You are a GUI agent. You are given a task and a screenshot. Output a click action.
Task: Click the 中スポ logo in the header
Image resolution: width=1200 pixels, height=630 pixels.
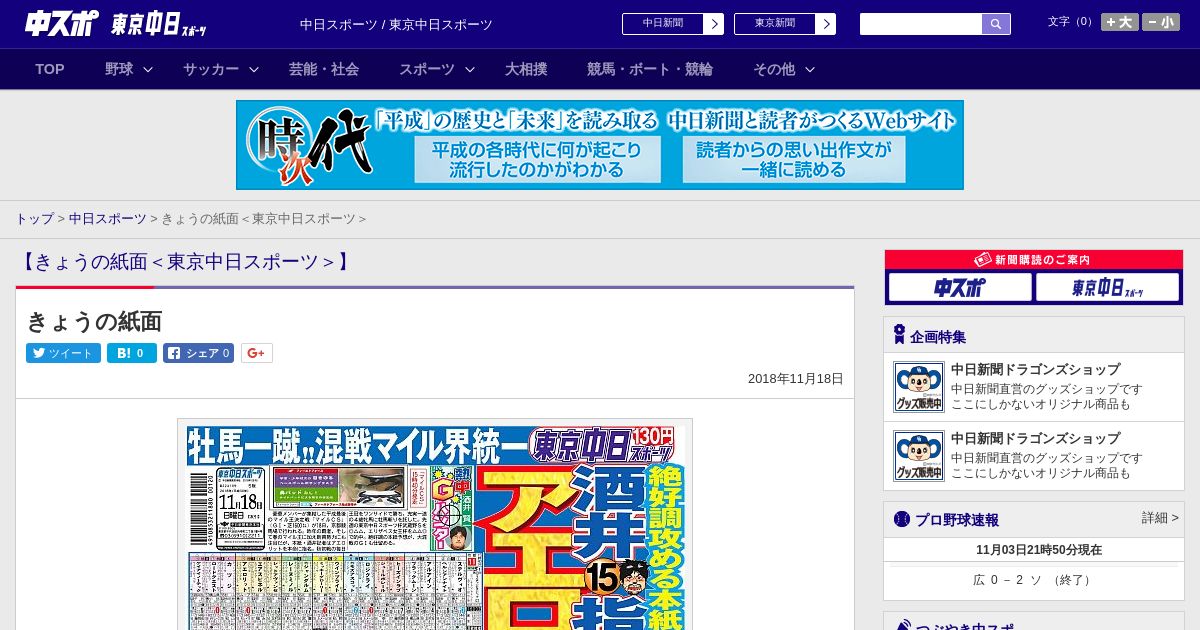(x=60, y=23)
